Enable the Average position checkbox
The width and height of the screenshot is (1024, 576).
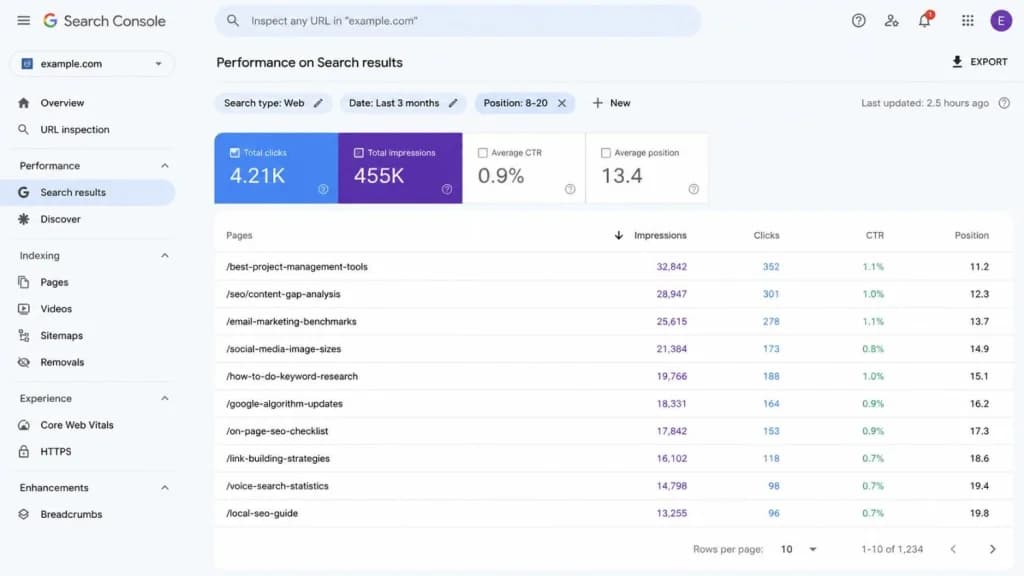point(605,153)
